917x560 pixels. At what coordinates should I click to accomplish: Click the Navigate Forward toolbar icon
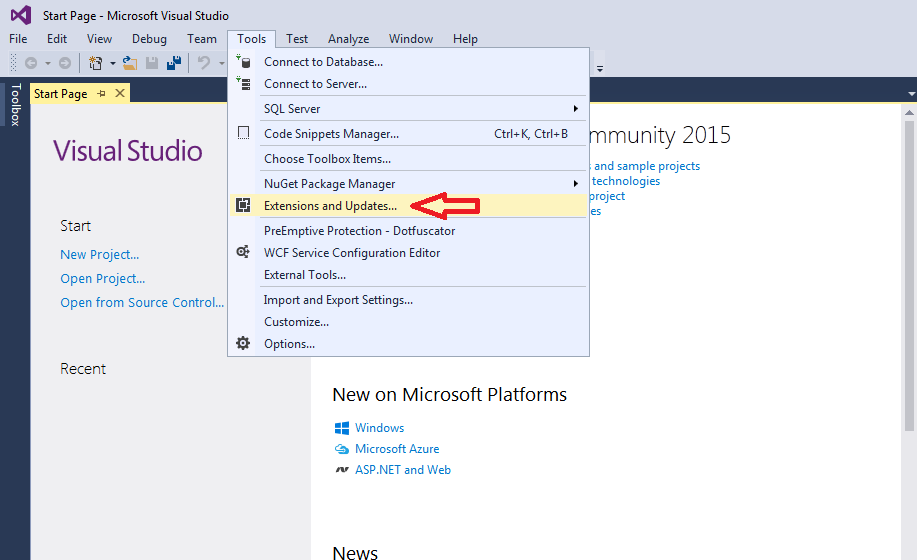(x=65, y=63)
